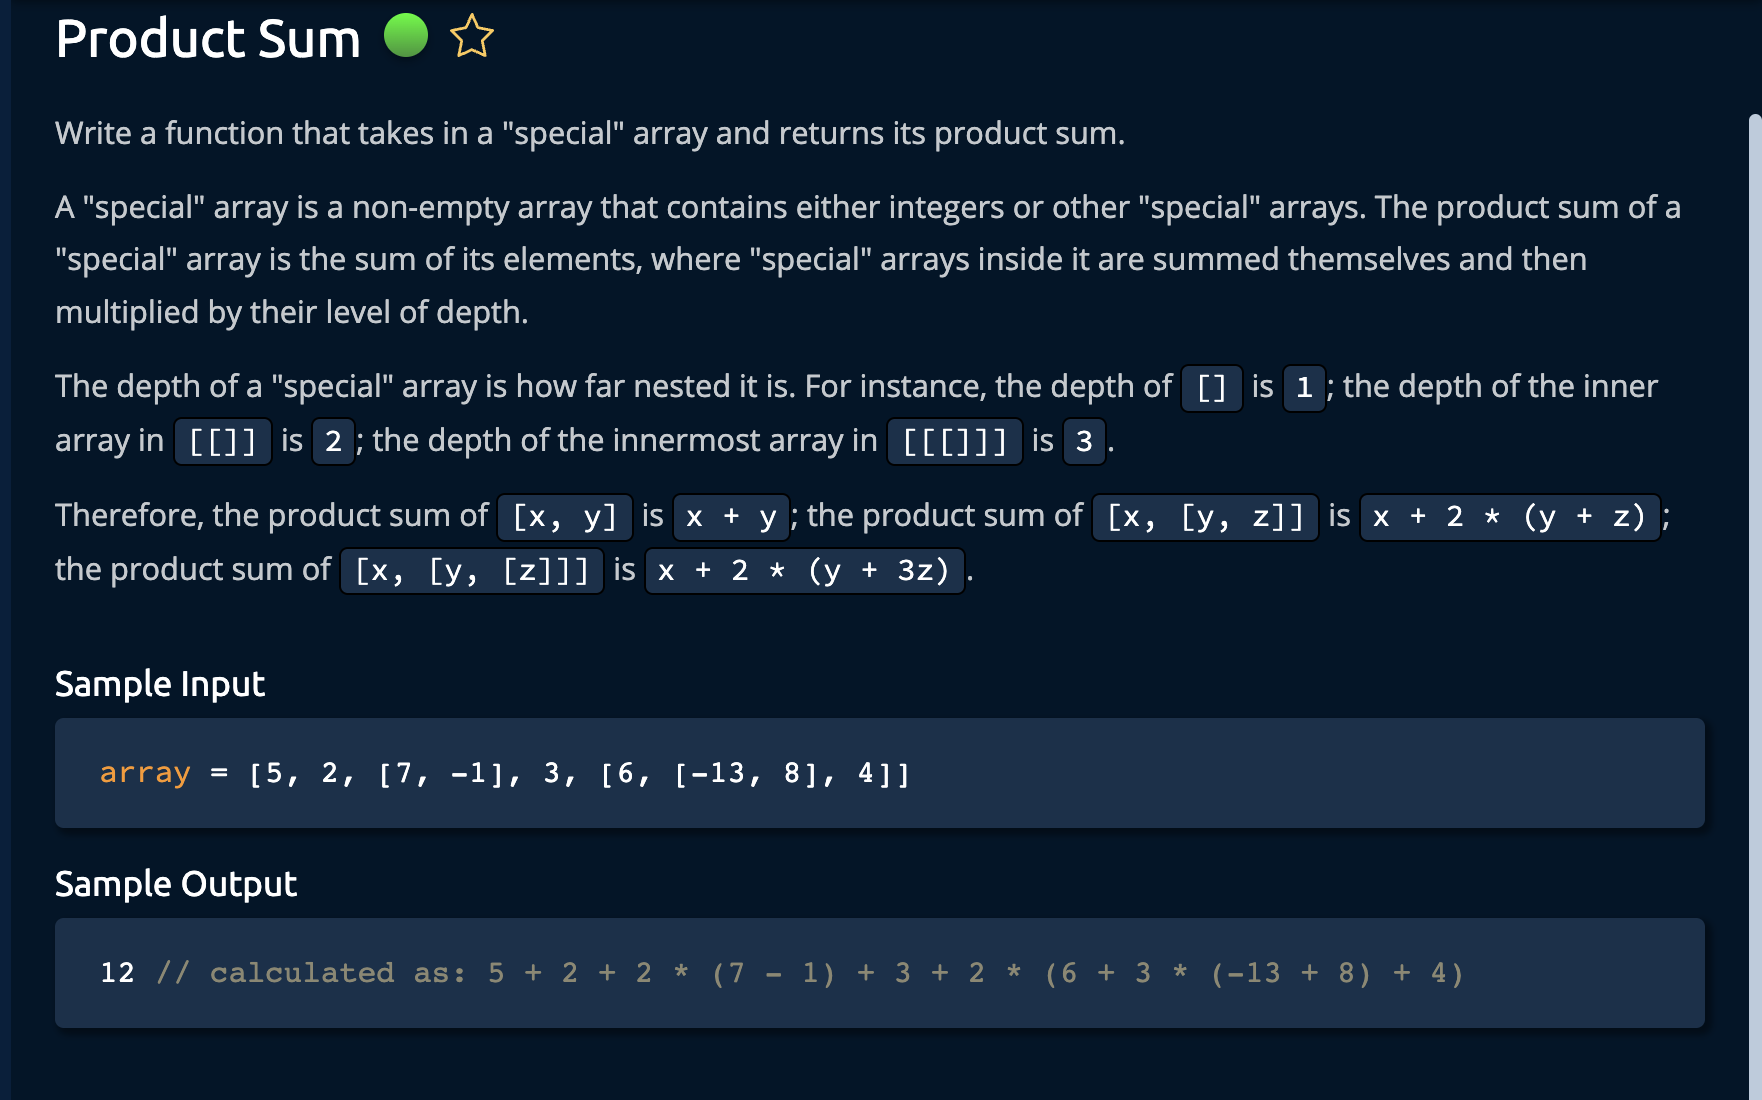Click the '// calculated as:' comment text

click(311, 973)
